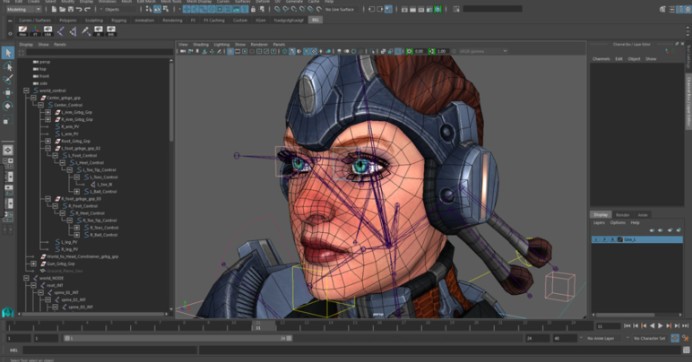Collapse the world_control node in Outliner
692x362 pixels.
click(26, 90)
